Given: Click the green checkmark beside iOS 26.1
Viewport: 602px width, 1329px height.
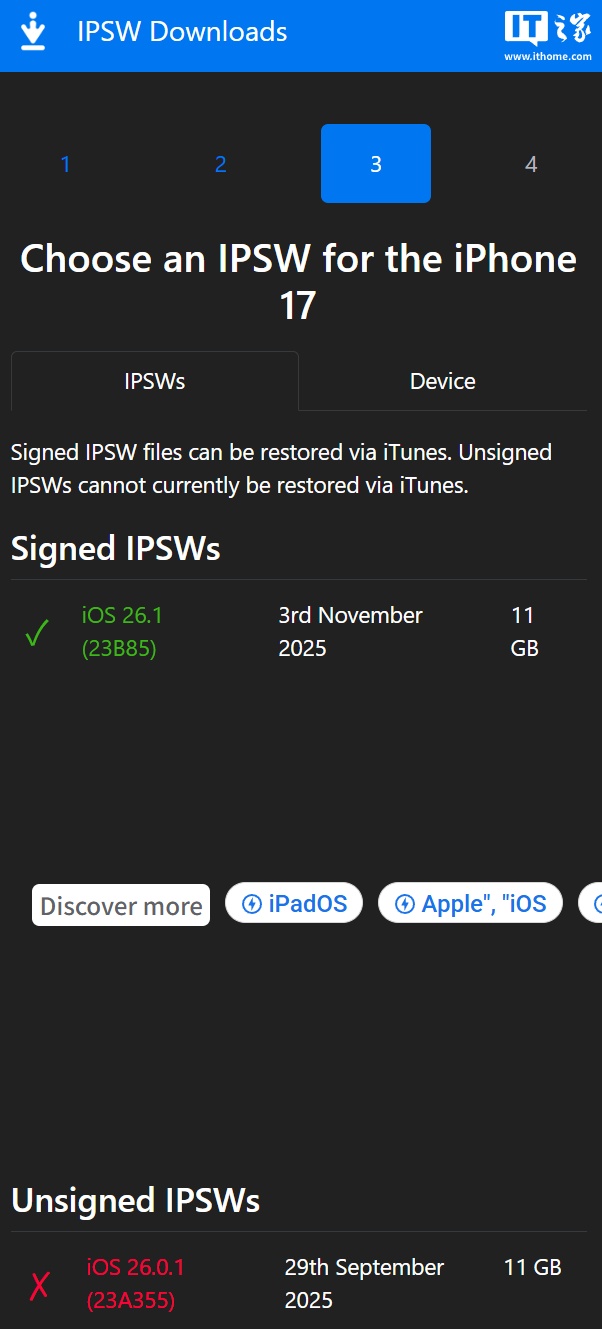Looking at the screenshot, I should click(37, 633).
